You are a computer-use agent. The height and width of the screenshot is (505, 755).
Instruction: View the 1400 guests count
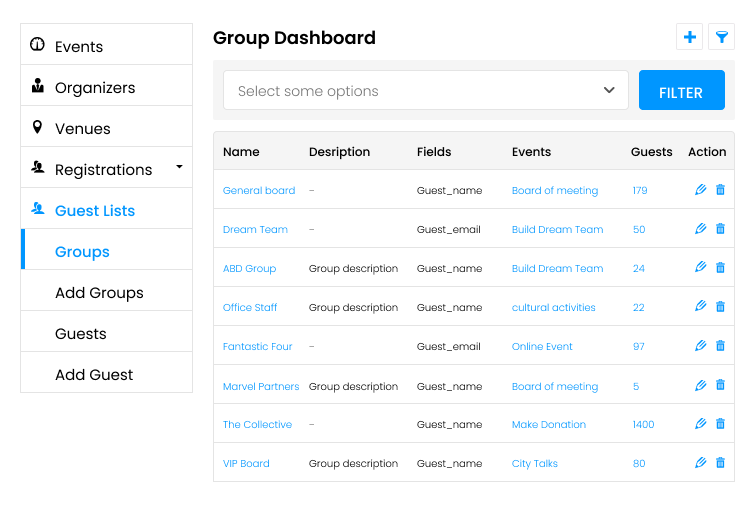tap(643, 425)
